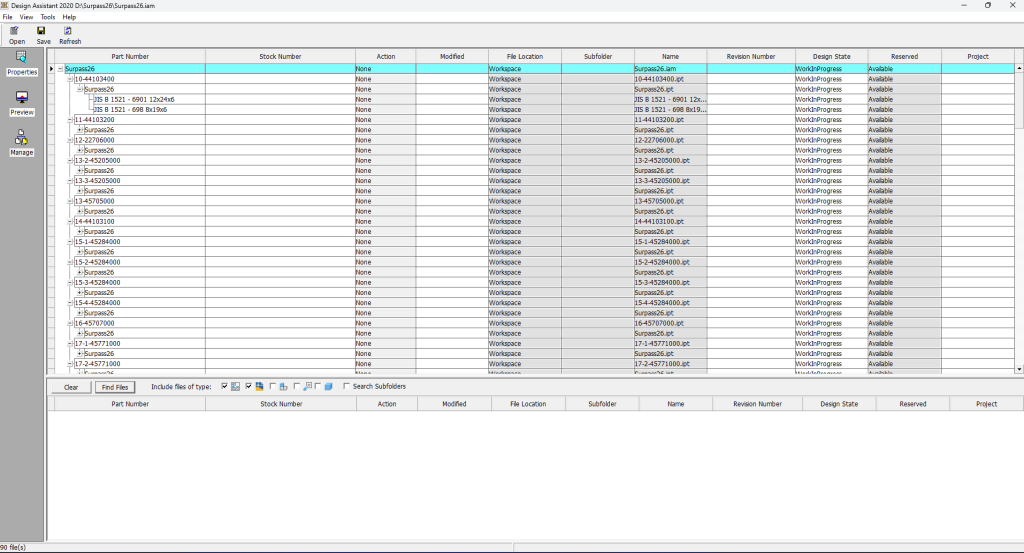This screenshot has height=553, width=1024.
Task: Open the File menu
Action: tap(8, 17)
